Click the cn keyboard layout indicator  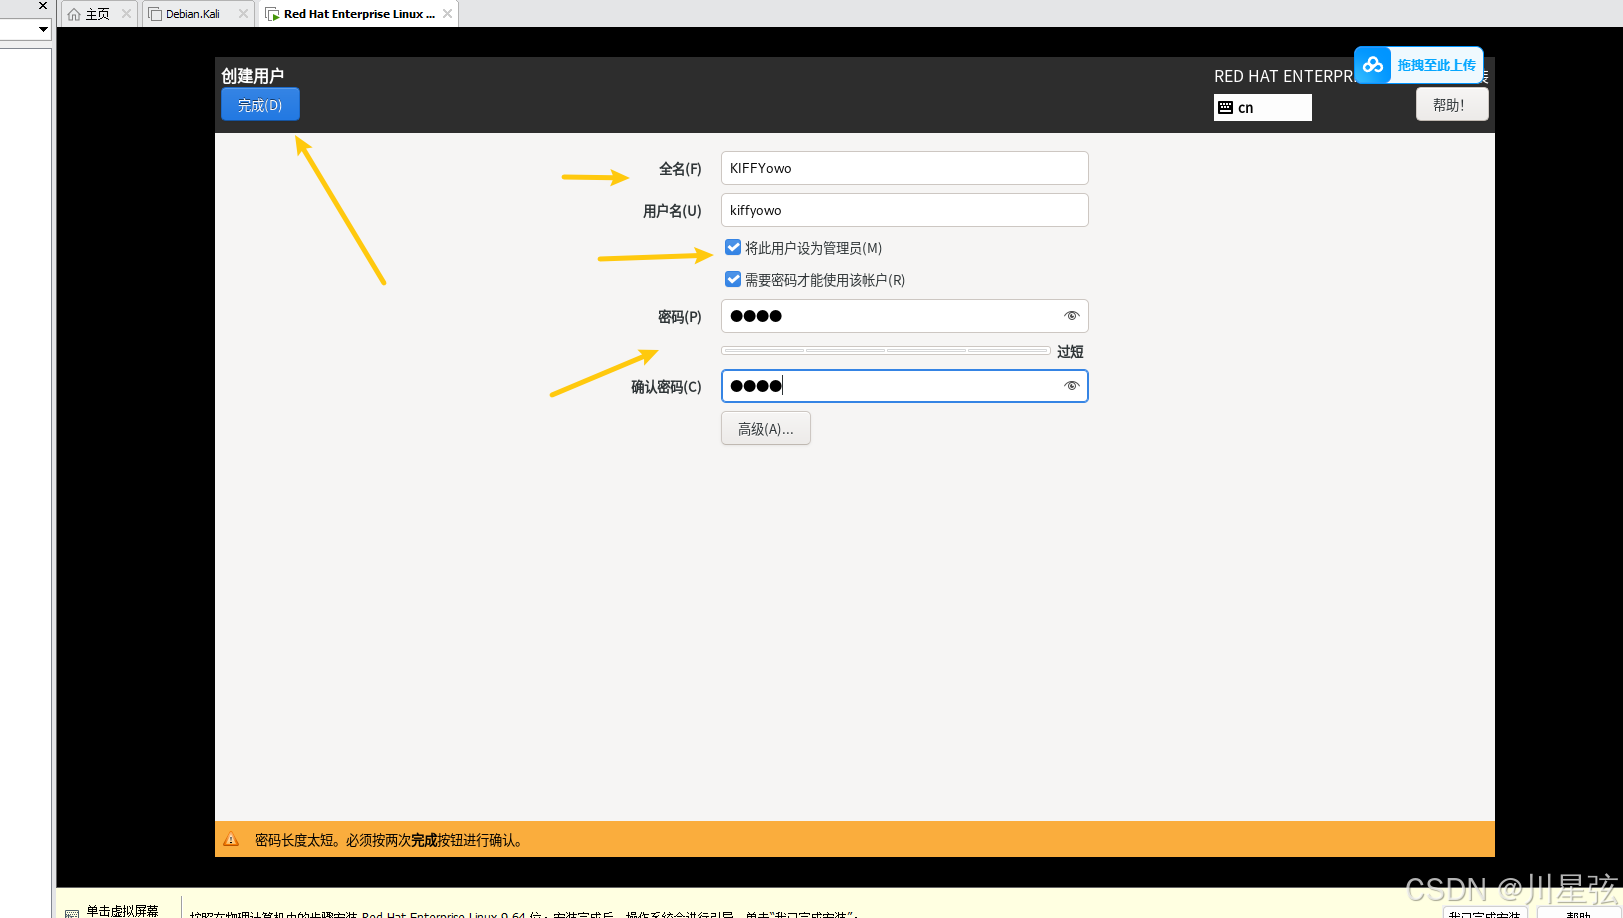[x=1262, y=108]
